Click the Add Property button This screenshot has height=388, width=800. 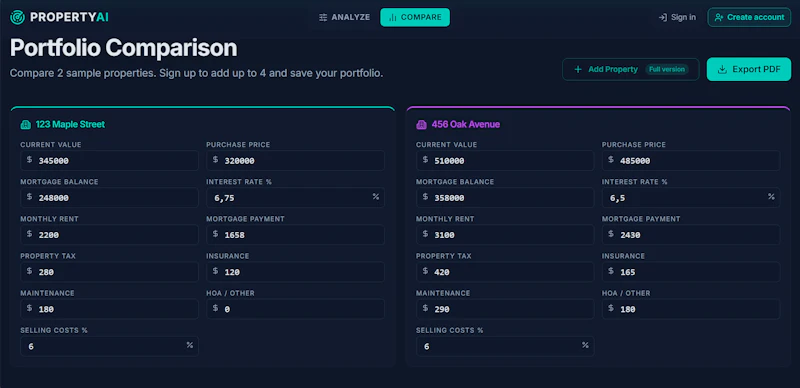point(631,69)
